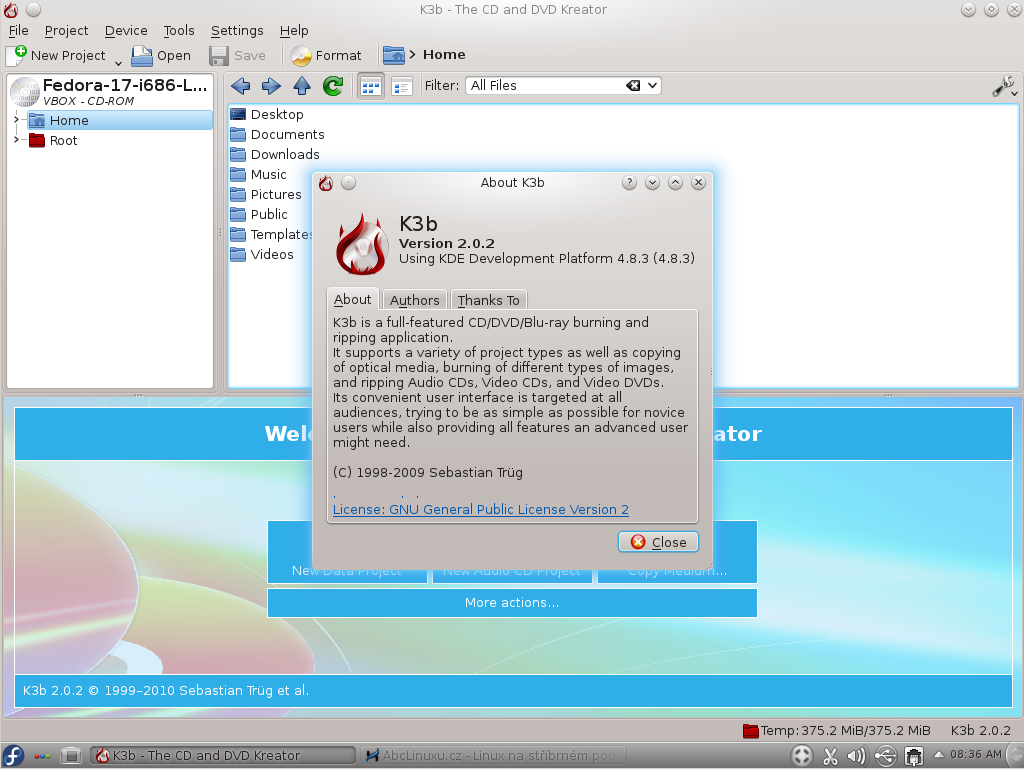Select Root in the folder tree
The width and height of the screenshot is (1024, 769).
coord(63,140)
